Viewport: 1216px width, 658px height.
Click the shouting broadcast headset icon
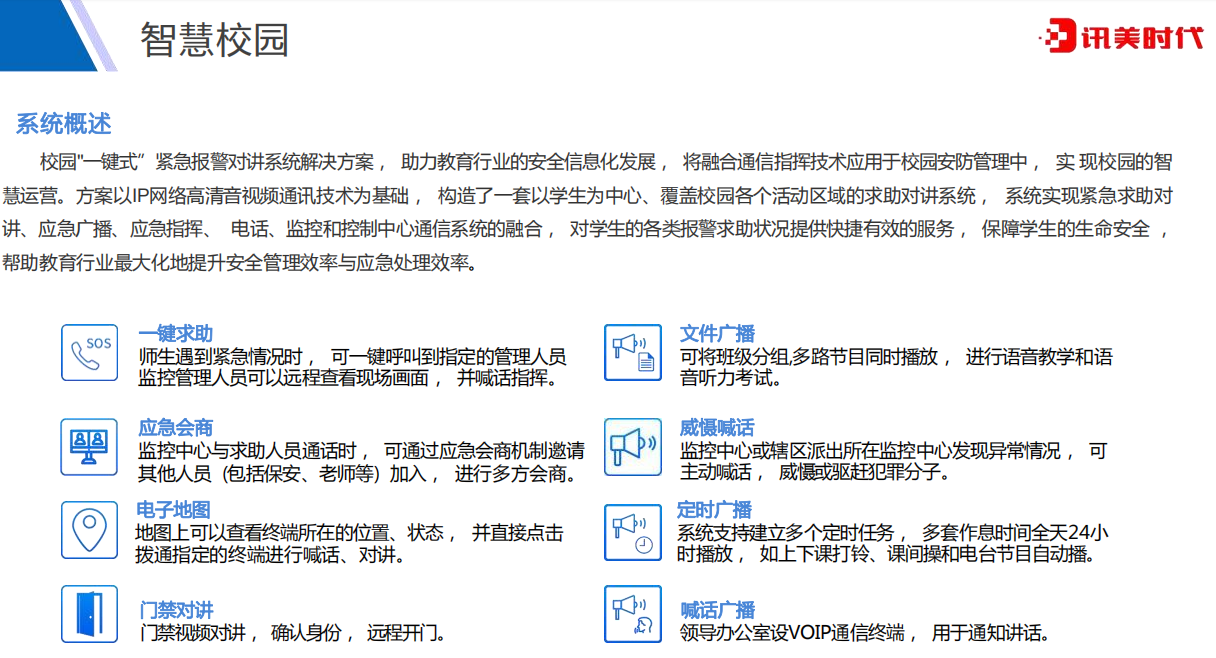point(632,613)
